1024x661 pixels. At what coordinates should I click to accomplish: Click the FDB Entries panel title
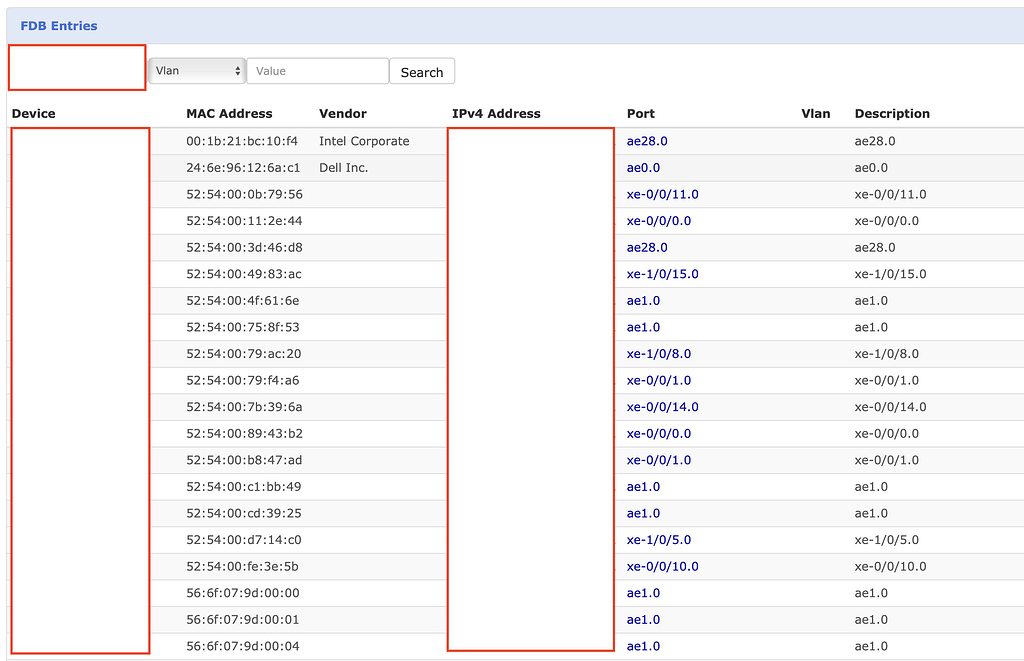tap(59, 25)
